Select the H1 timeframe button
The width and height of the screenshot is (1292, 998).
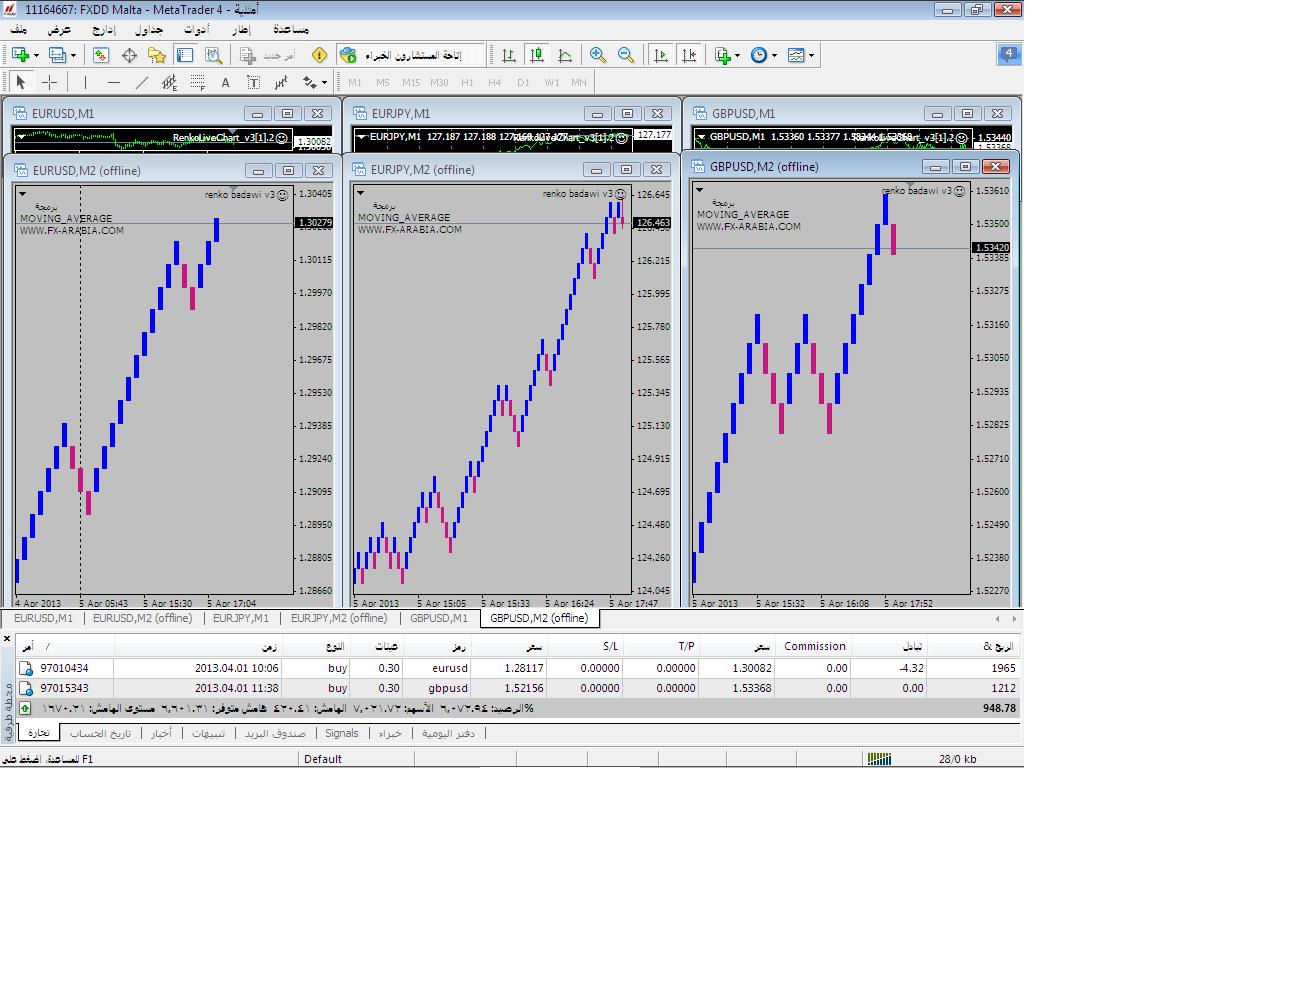(x=467, y=82)
